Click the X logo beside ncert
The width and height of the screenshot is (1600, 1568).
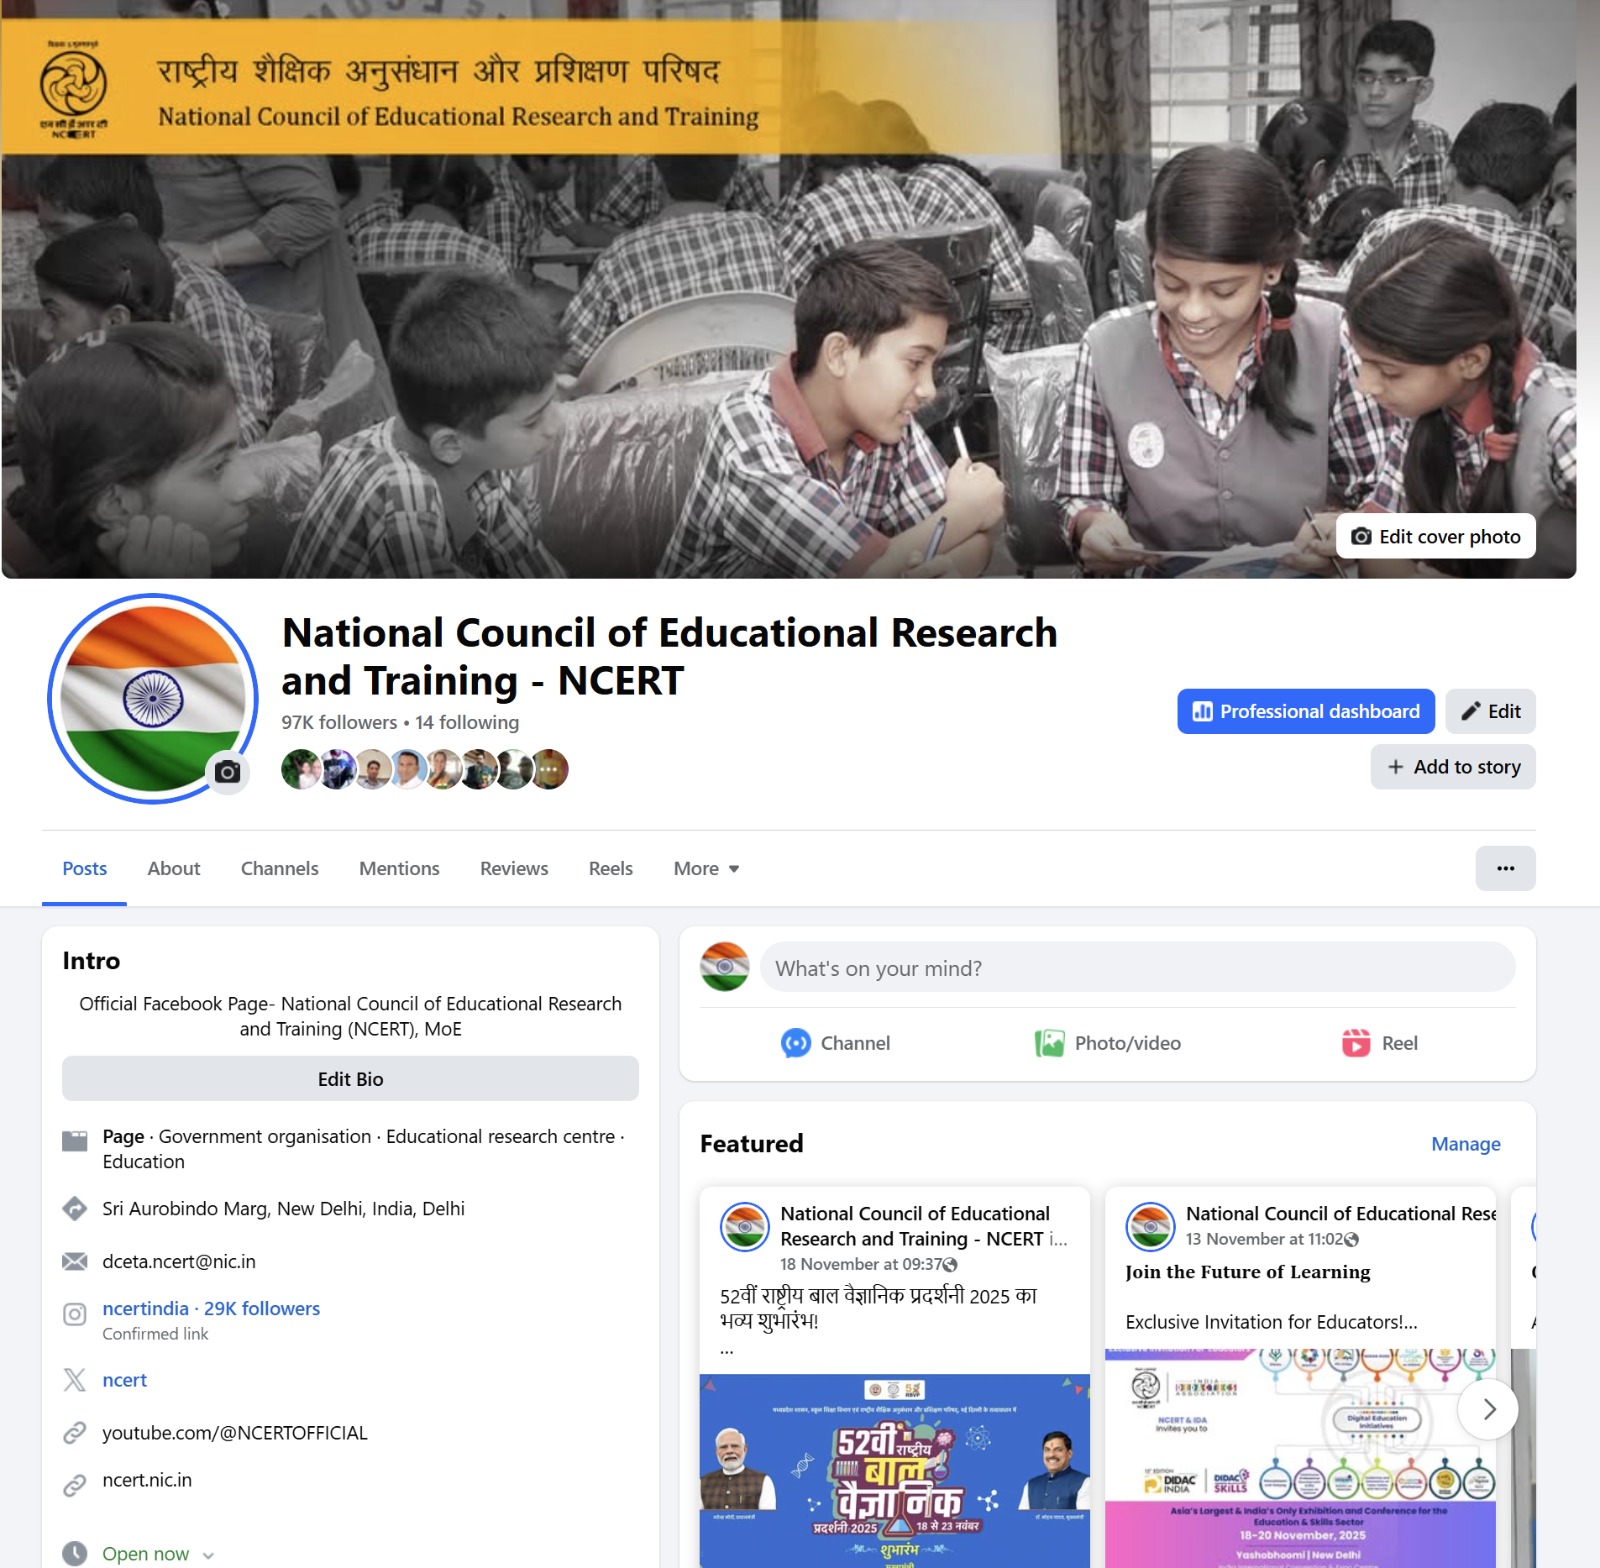tap(75, 1380)
